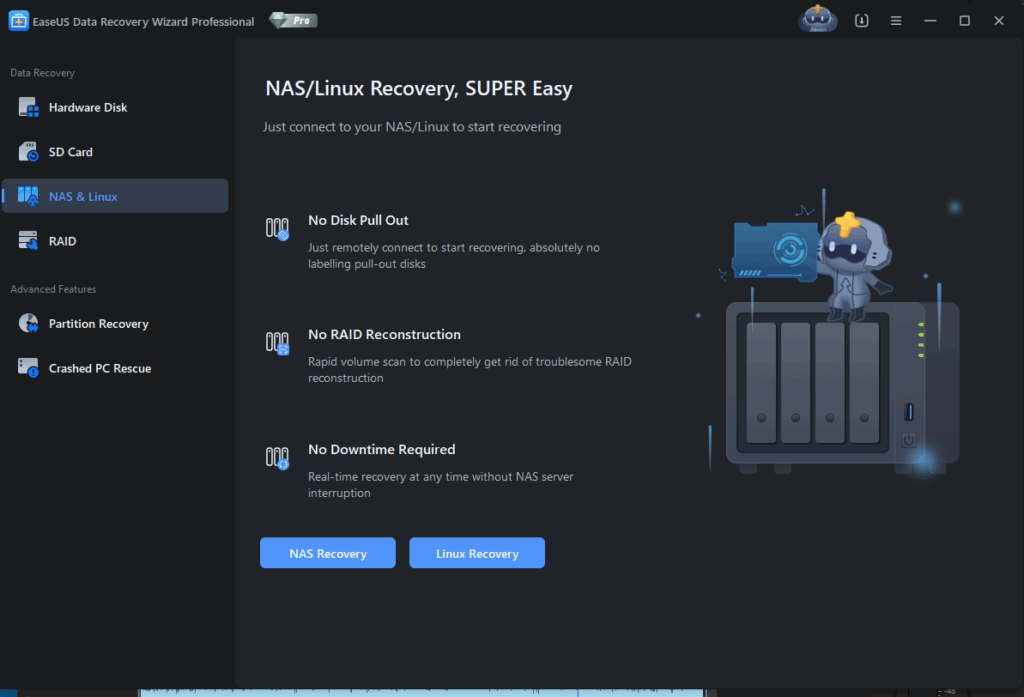The image size is (1024, 697).
Task: Start NAS Recovery
Action: point(328,553)
